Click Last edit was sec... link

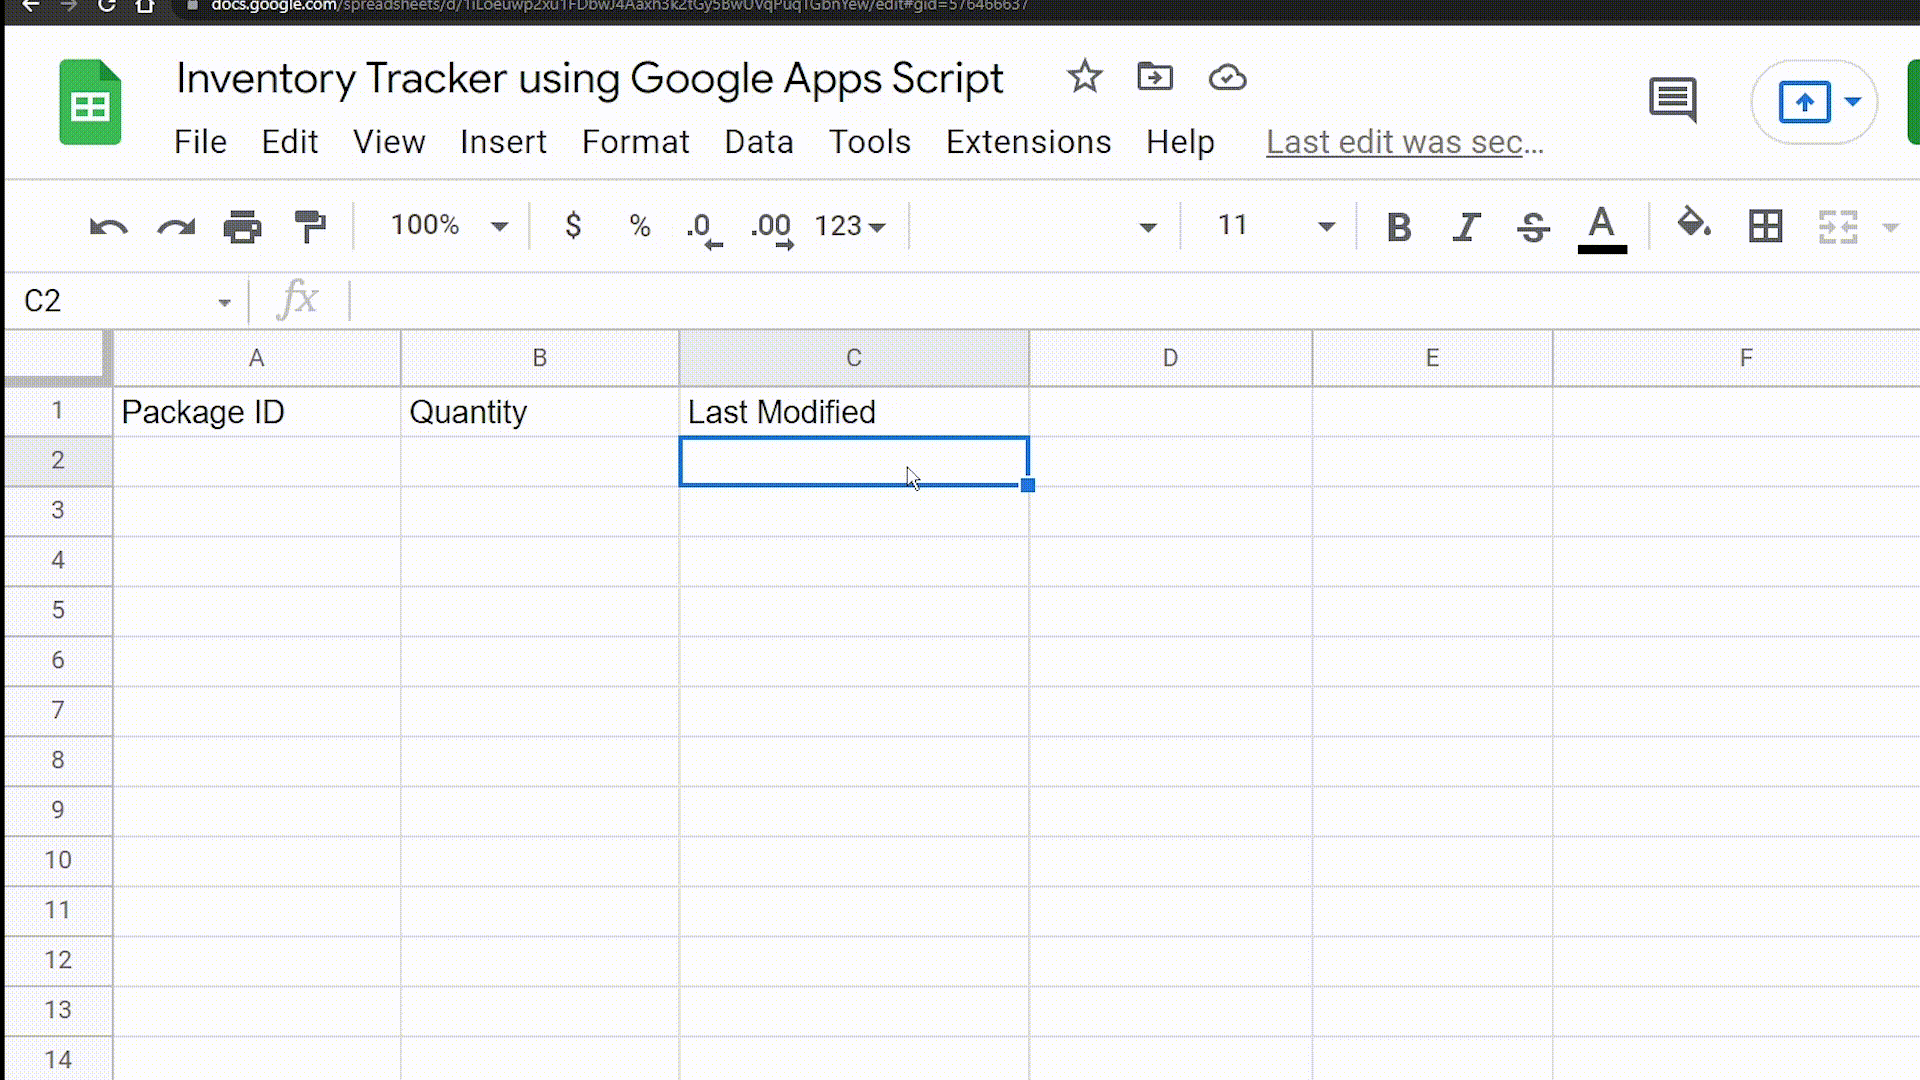point(1404,141)
